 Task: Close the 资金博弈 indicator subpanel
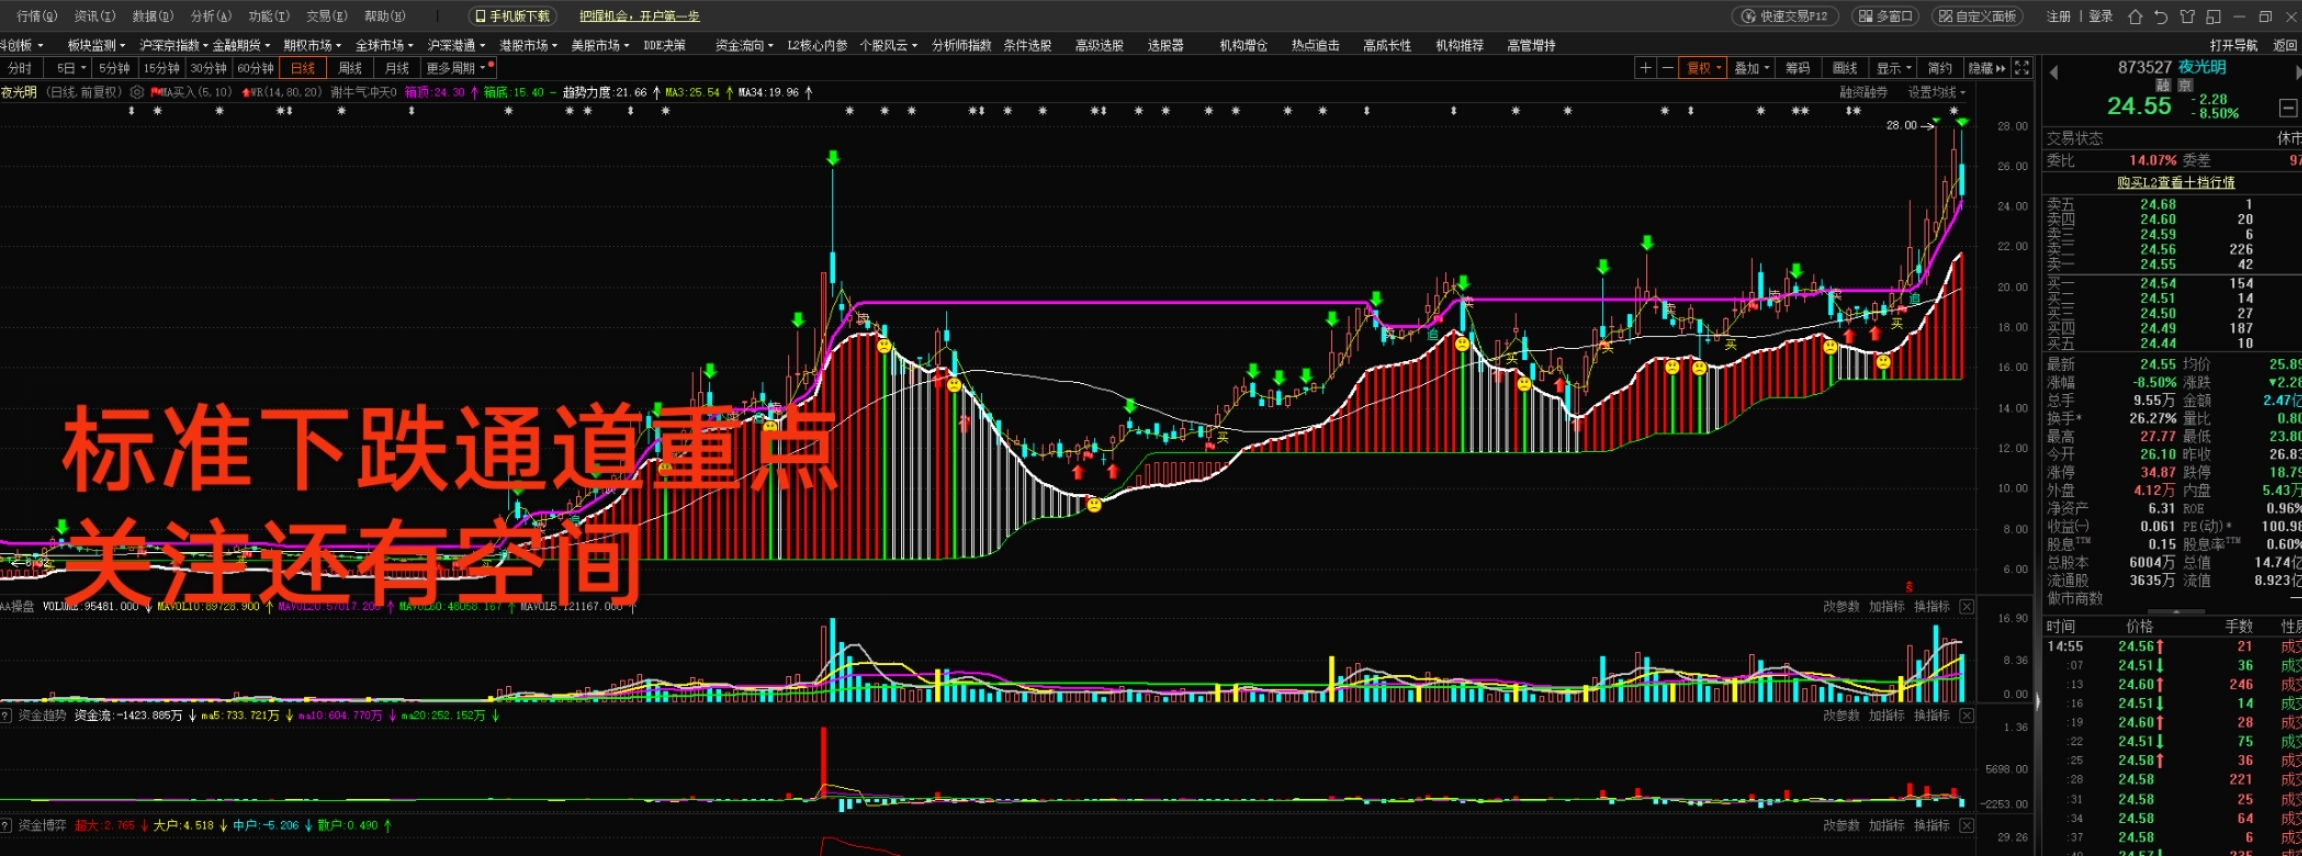coord(1966,826)
